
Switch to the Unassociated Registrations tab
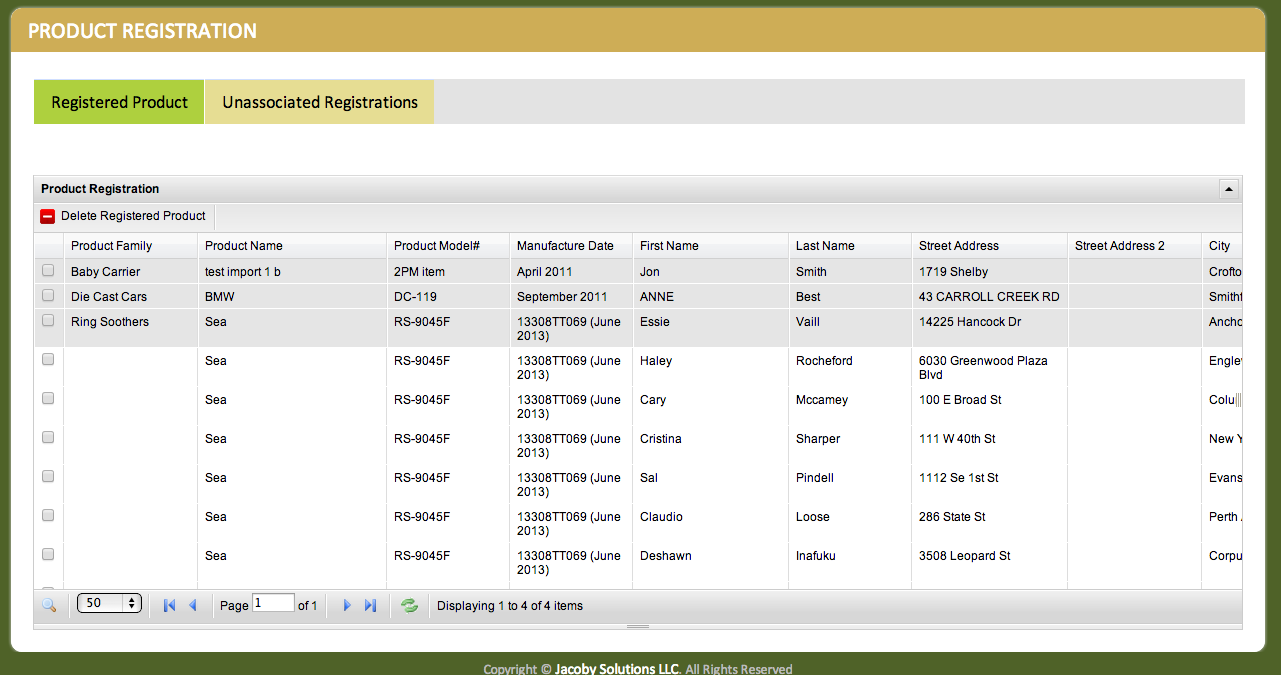[x=320, y=102]
